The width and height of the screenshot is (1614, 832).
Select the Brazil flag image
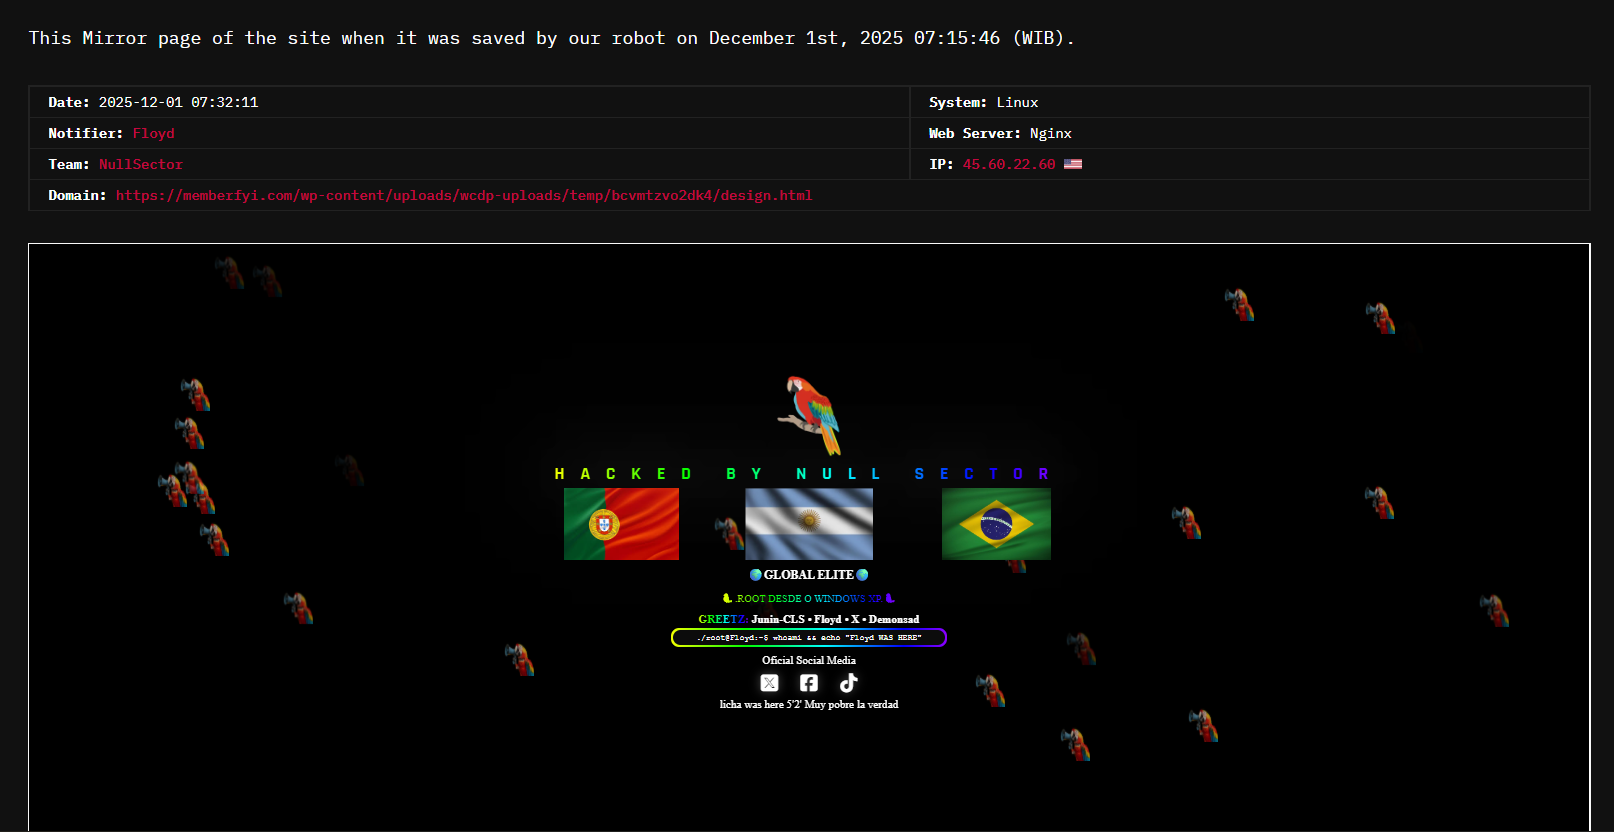point(996,524)
